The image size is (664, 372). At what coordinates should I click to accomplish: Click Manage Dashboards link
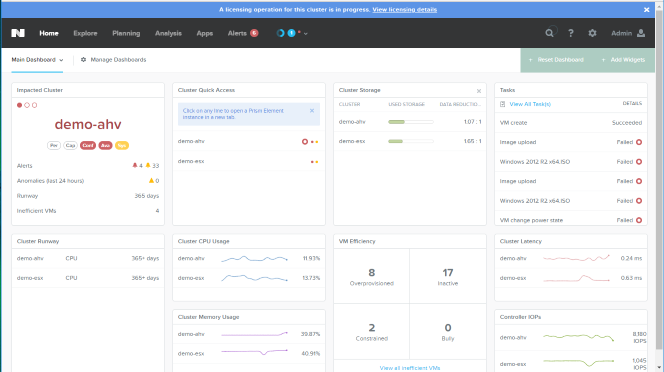click(118, 60)
